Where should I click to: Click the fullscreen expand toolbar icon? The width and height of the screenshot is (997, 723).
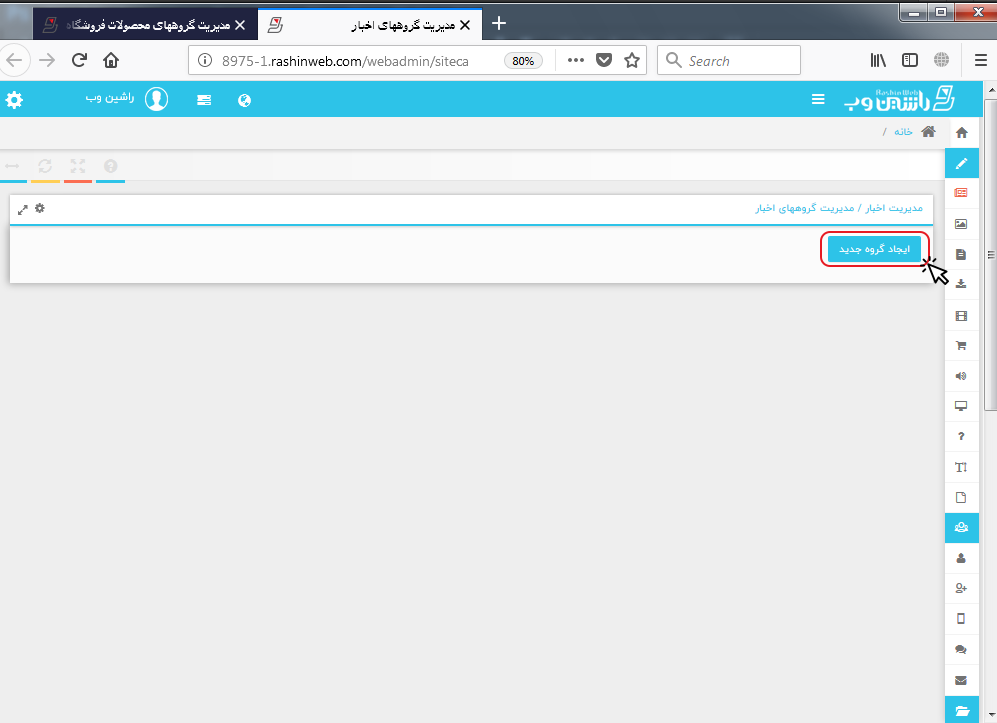[78, 166]
